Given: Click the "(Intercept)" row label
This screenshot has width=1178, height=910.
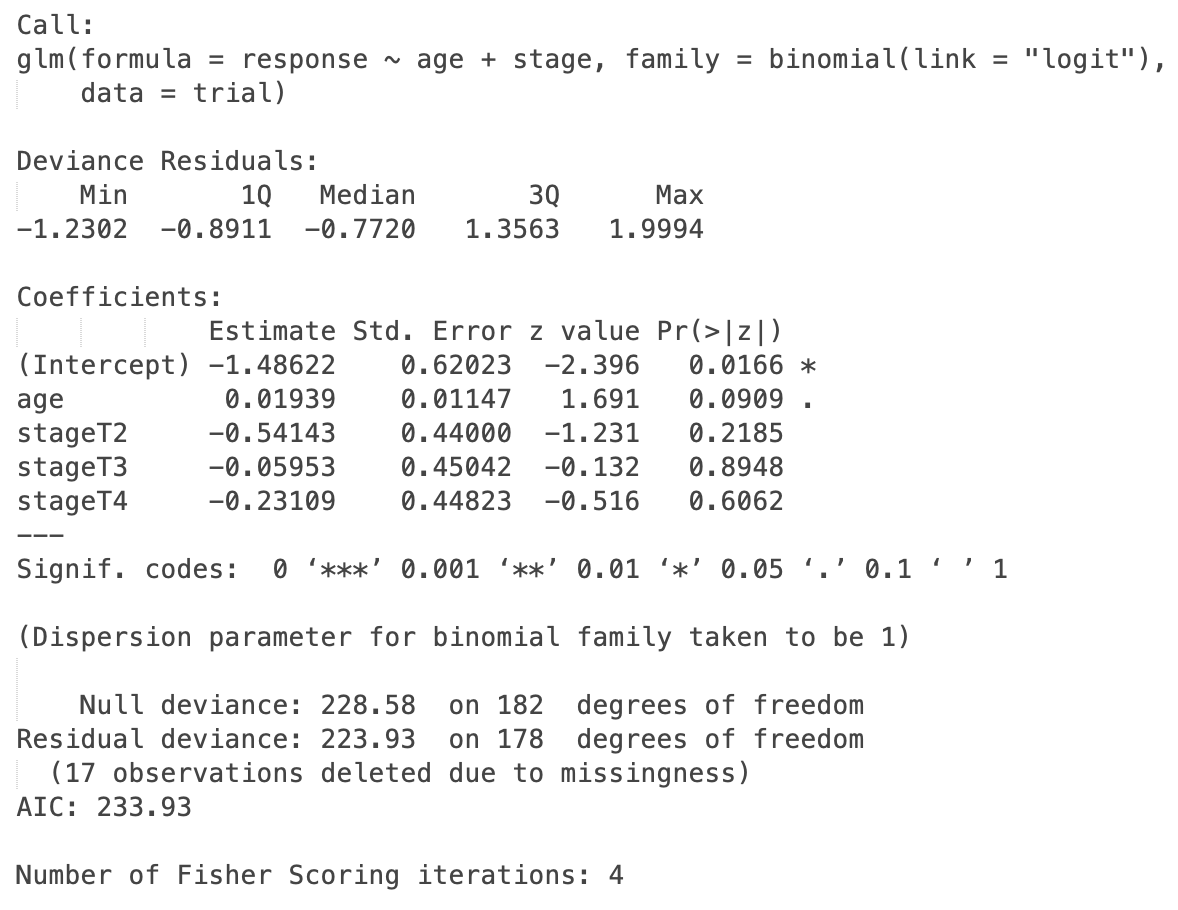Looking at the screenshot, I should 103,365.
